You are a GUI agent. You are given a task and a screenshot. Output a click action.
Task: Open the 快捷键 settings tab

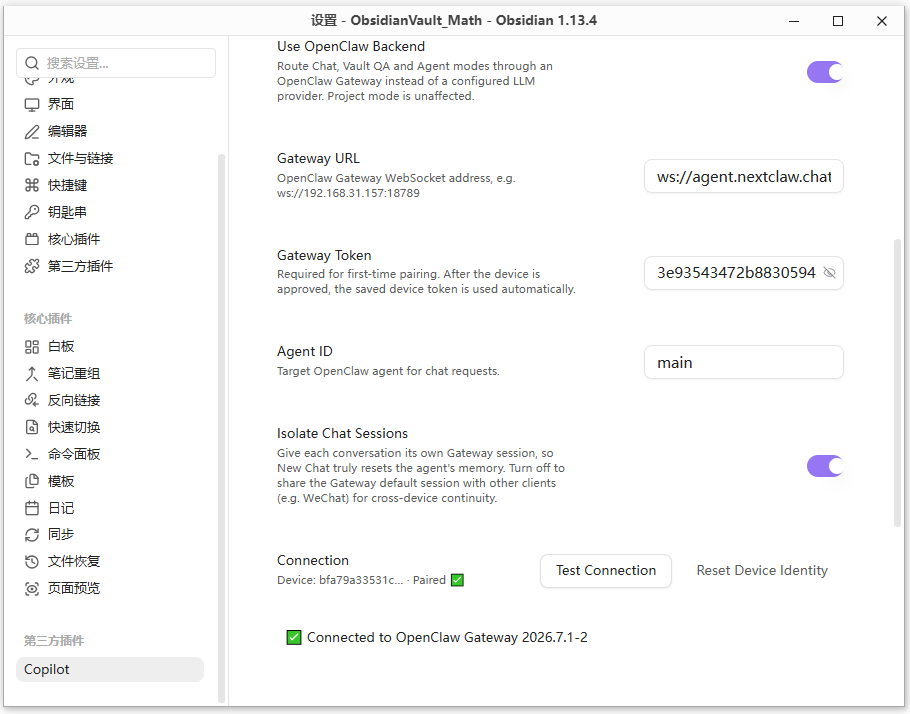[110, 185]
